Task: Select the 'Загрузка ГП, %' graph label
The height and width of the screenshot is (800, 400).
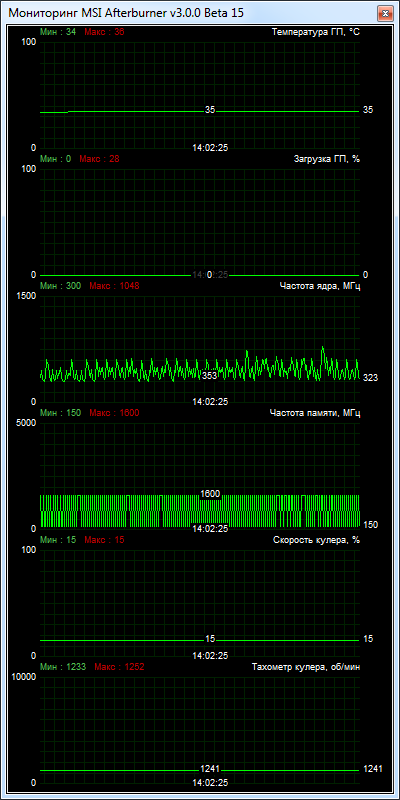Action: point(327,159)
